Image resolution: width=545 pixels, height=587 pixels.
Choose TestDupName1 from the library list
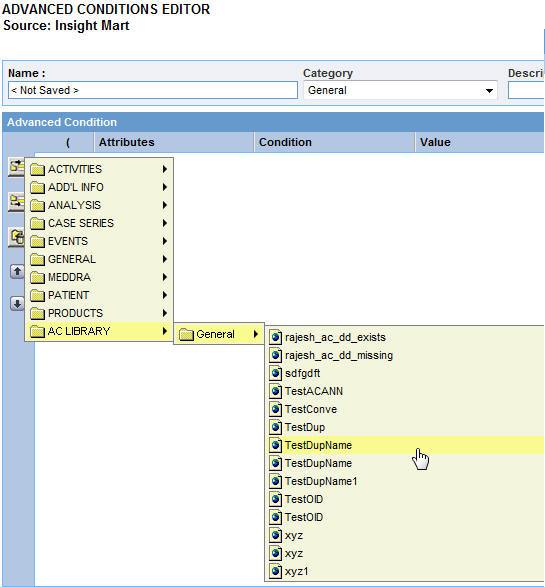click(x=405, y=481)
